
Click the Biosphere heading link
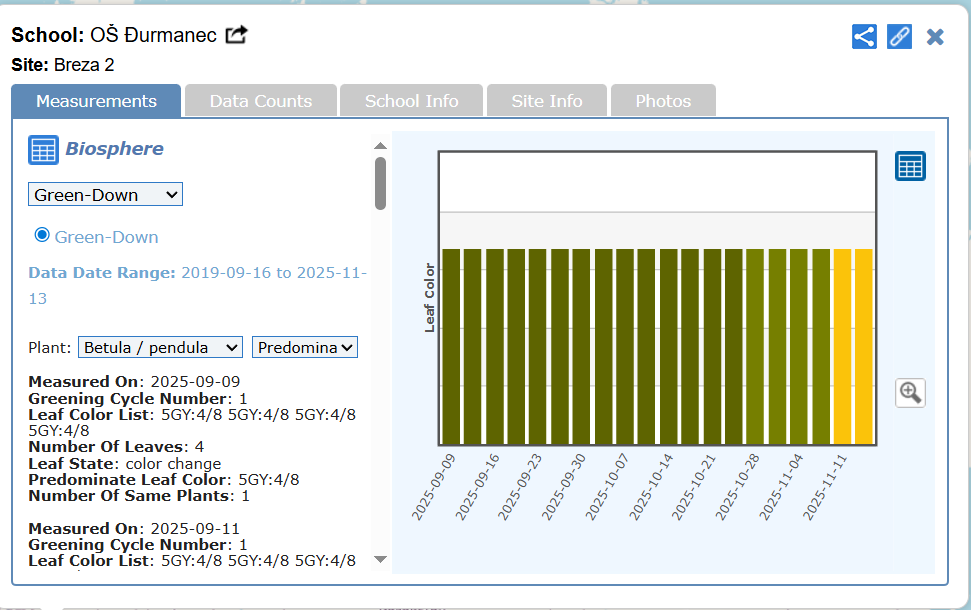tap(114, 149)
